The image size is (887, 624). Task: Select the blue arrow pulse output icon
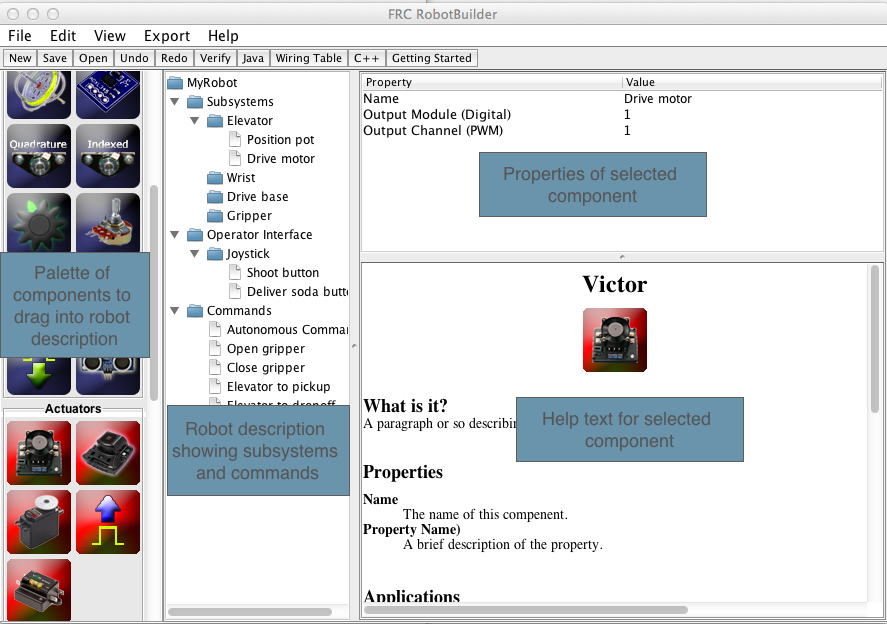107,521
